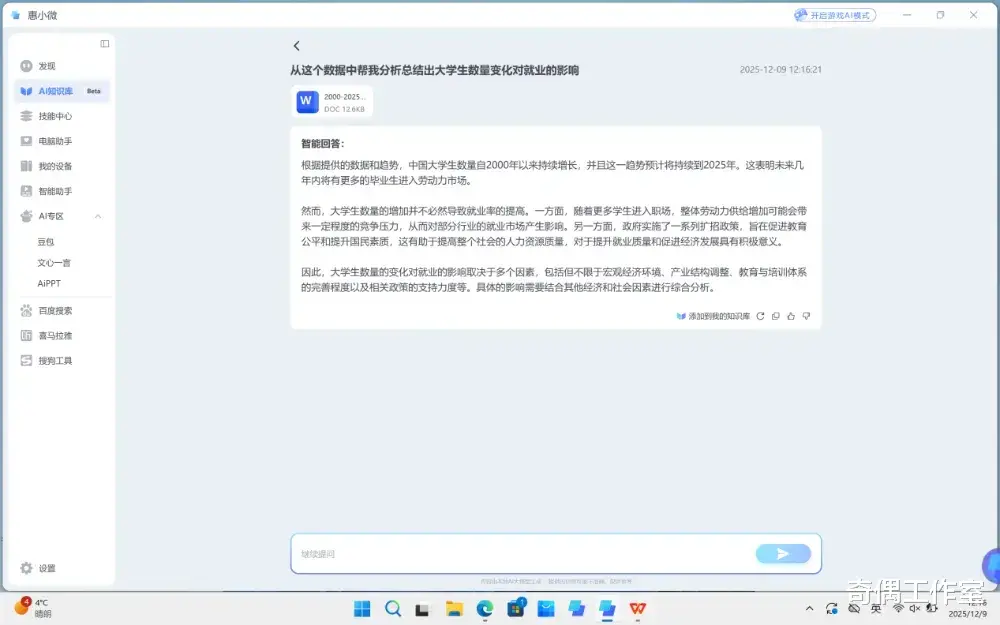Open 豆包 under AI专区
The width and height of the screenshot is (1000, 625).
point(46,242)
